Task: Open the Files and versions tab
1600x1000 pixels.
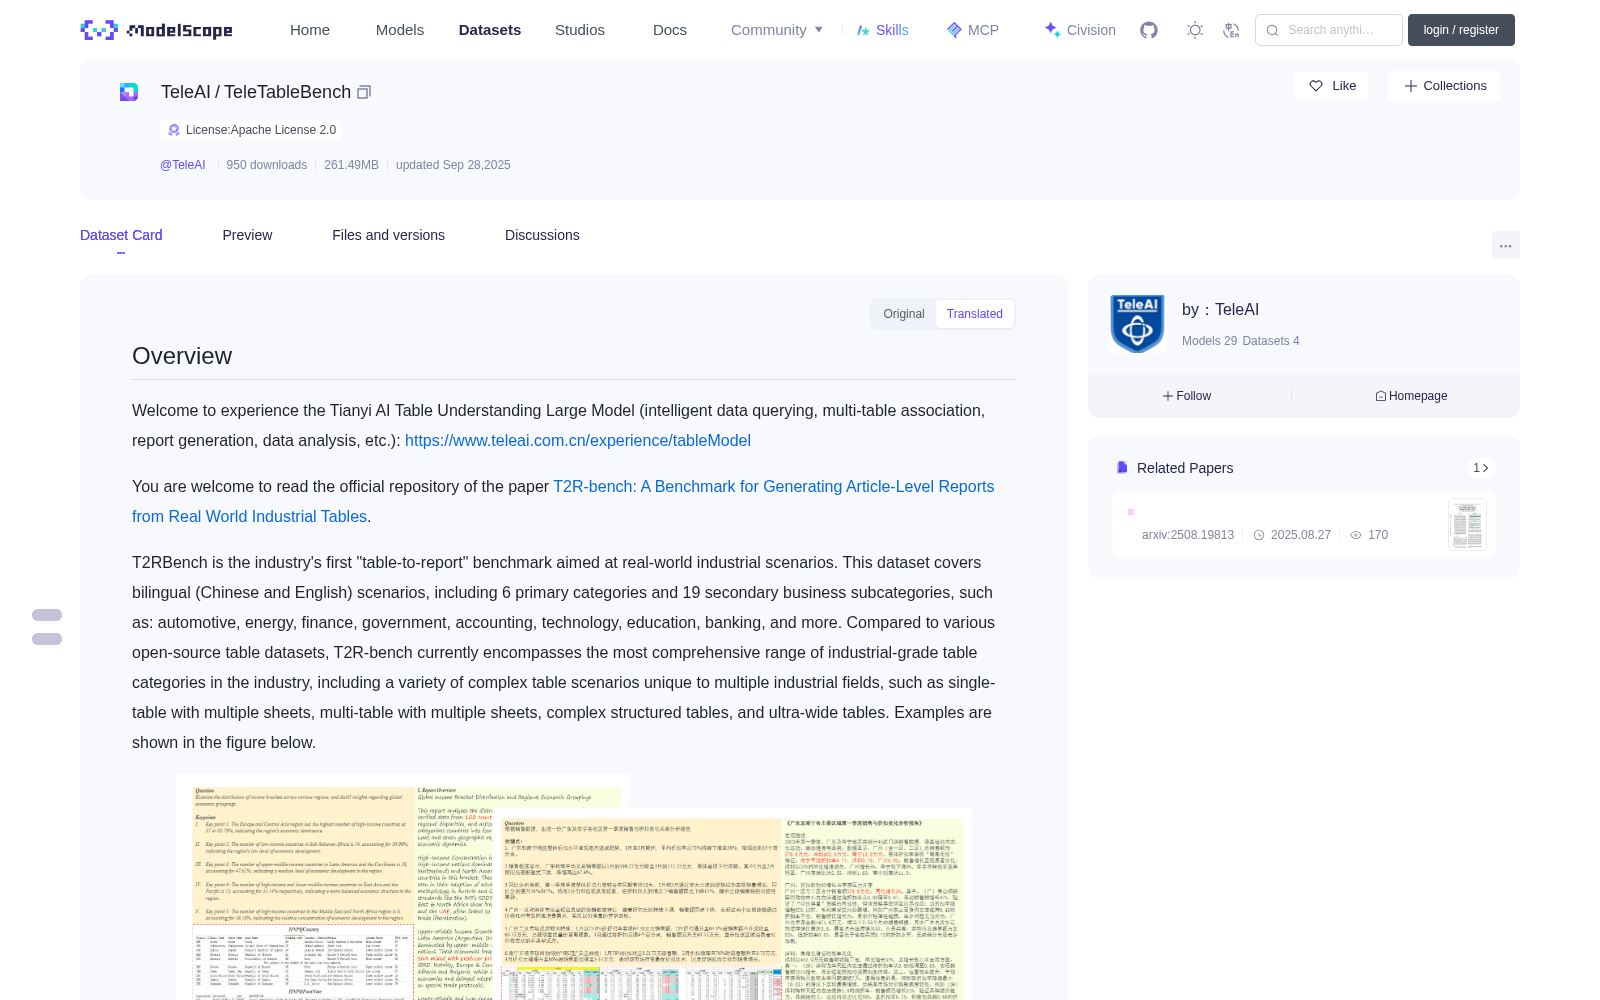Action: tap(388, 235)
